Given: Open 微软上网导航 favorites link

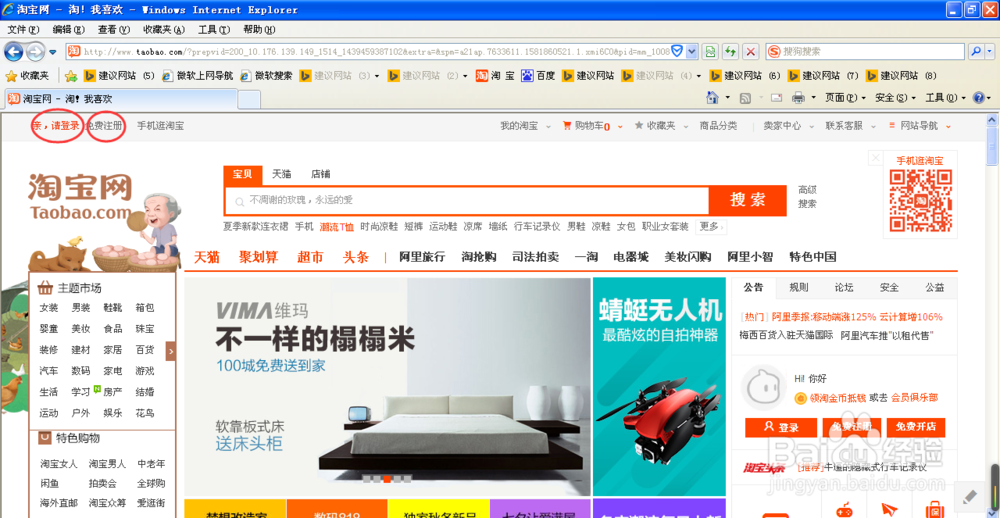Looking at the screenshot, I should tap(198, 76).
